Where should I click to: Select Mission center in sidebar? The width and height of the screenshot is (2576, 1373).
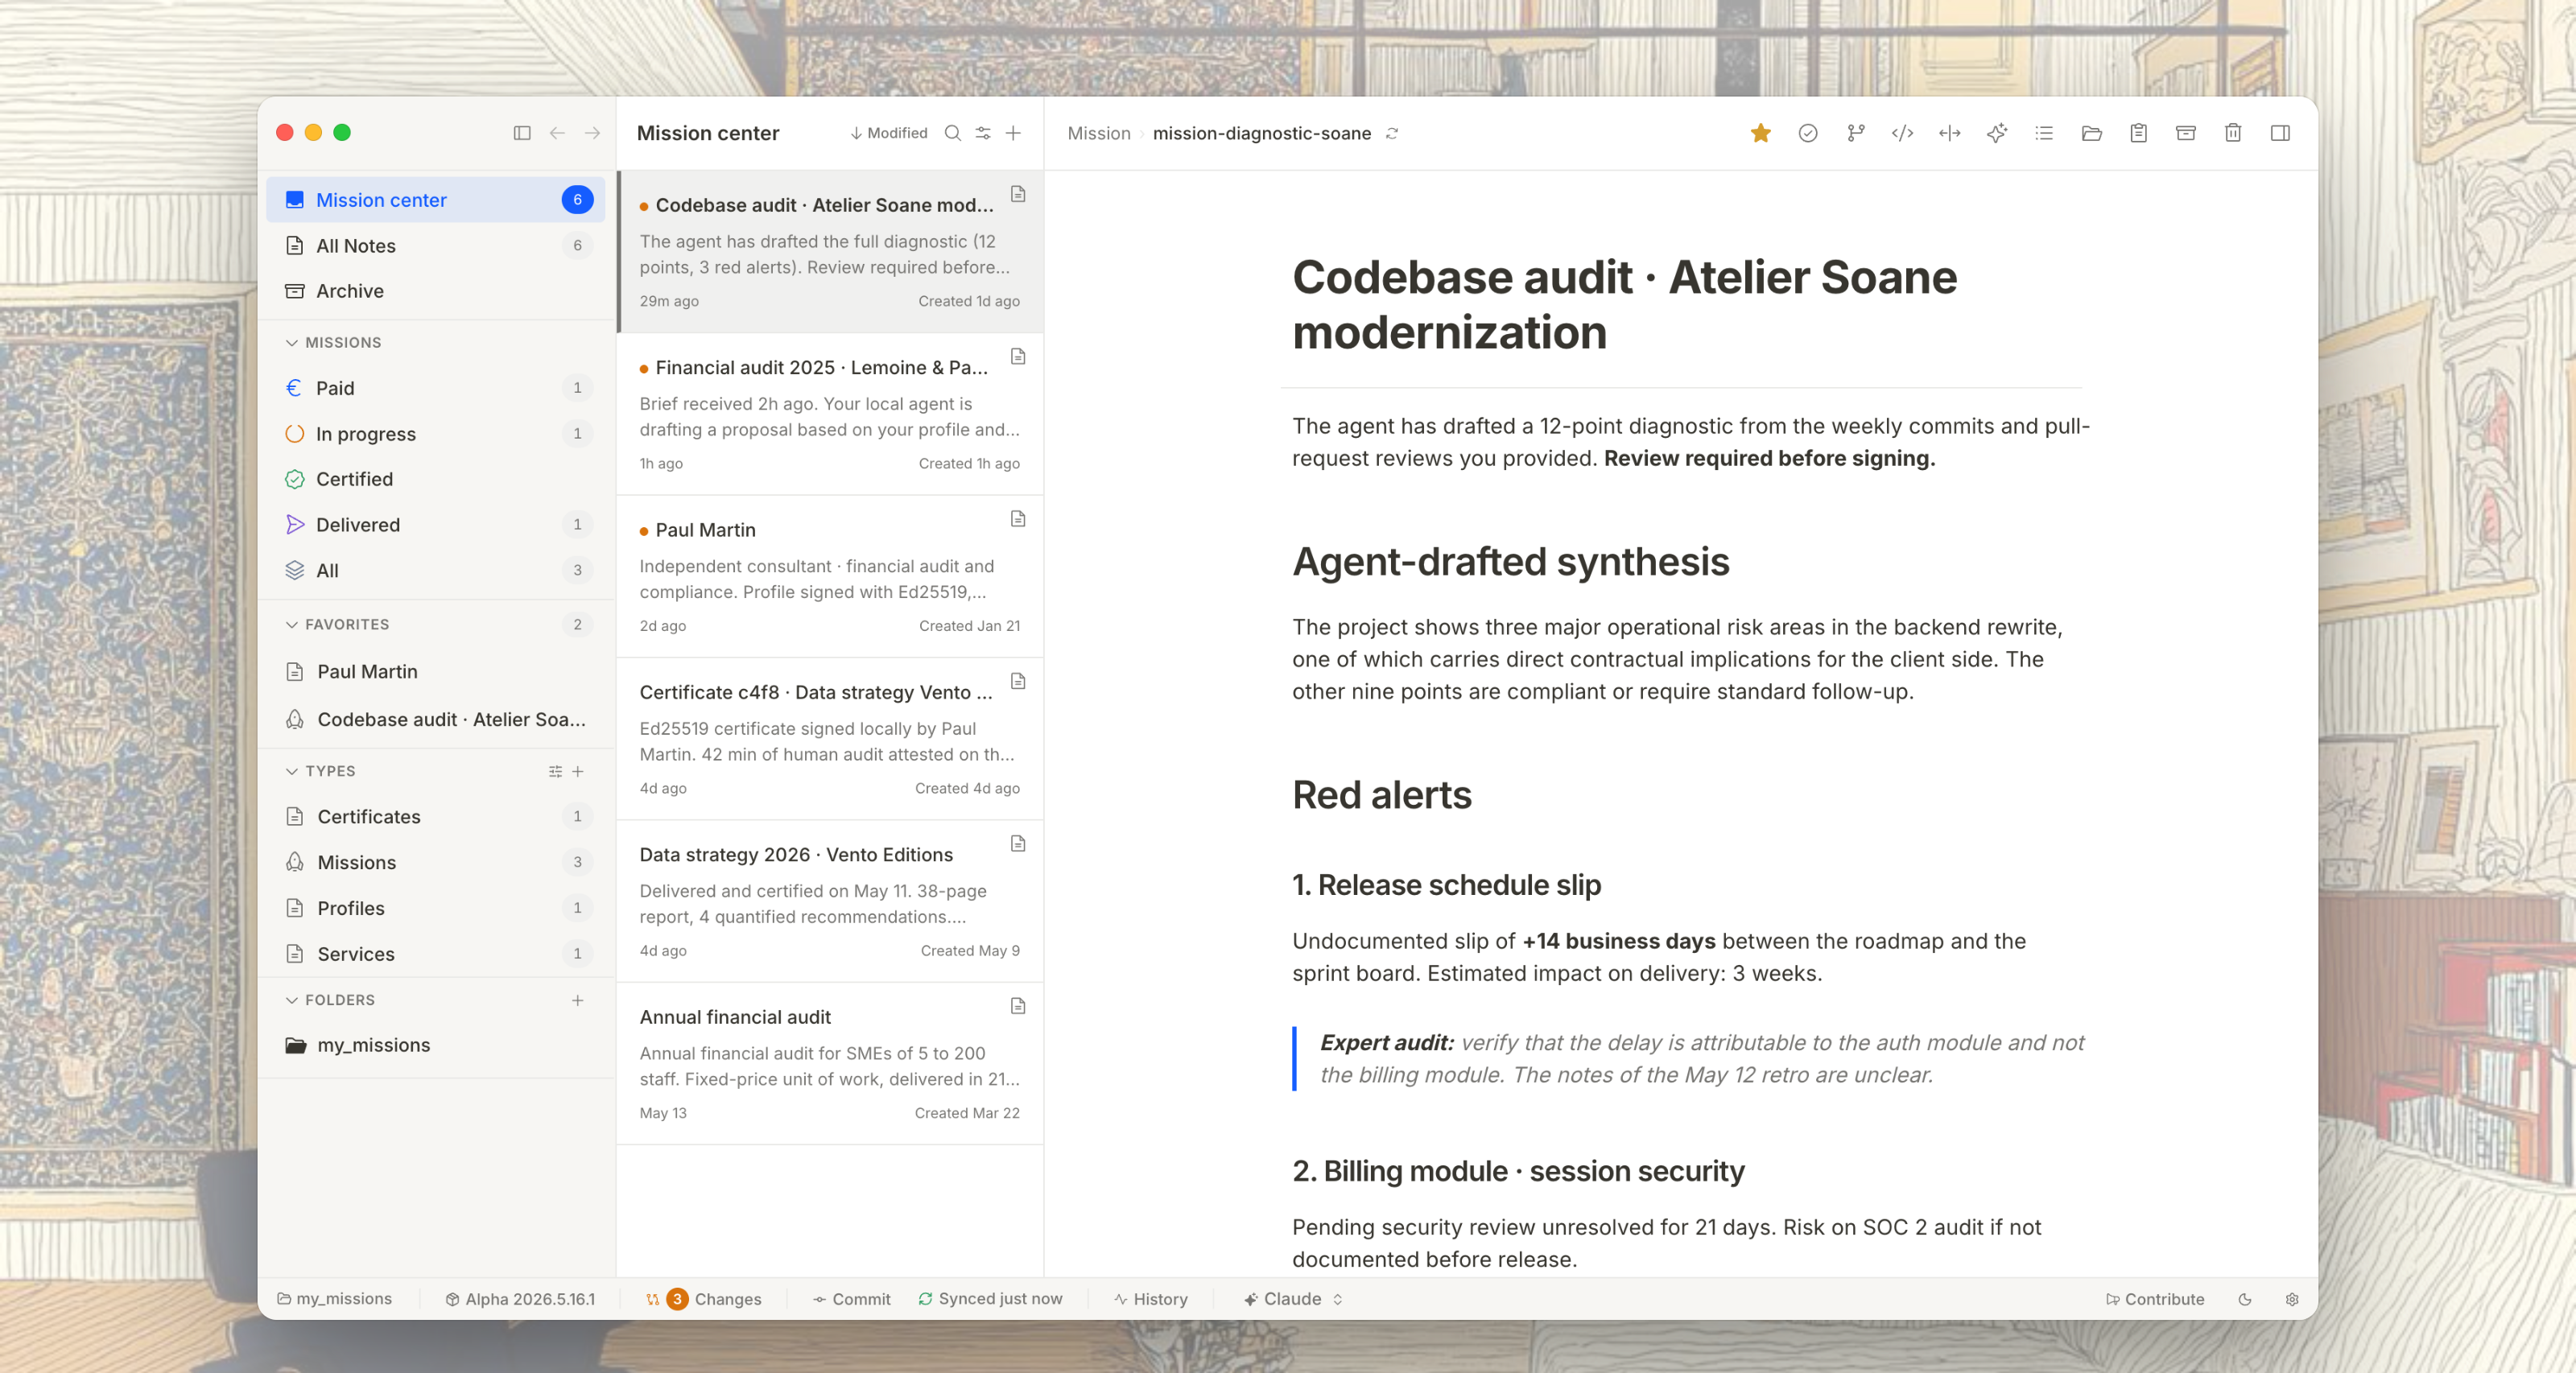coord(435,200)
